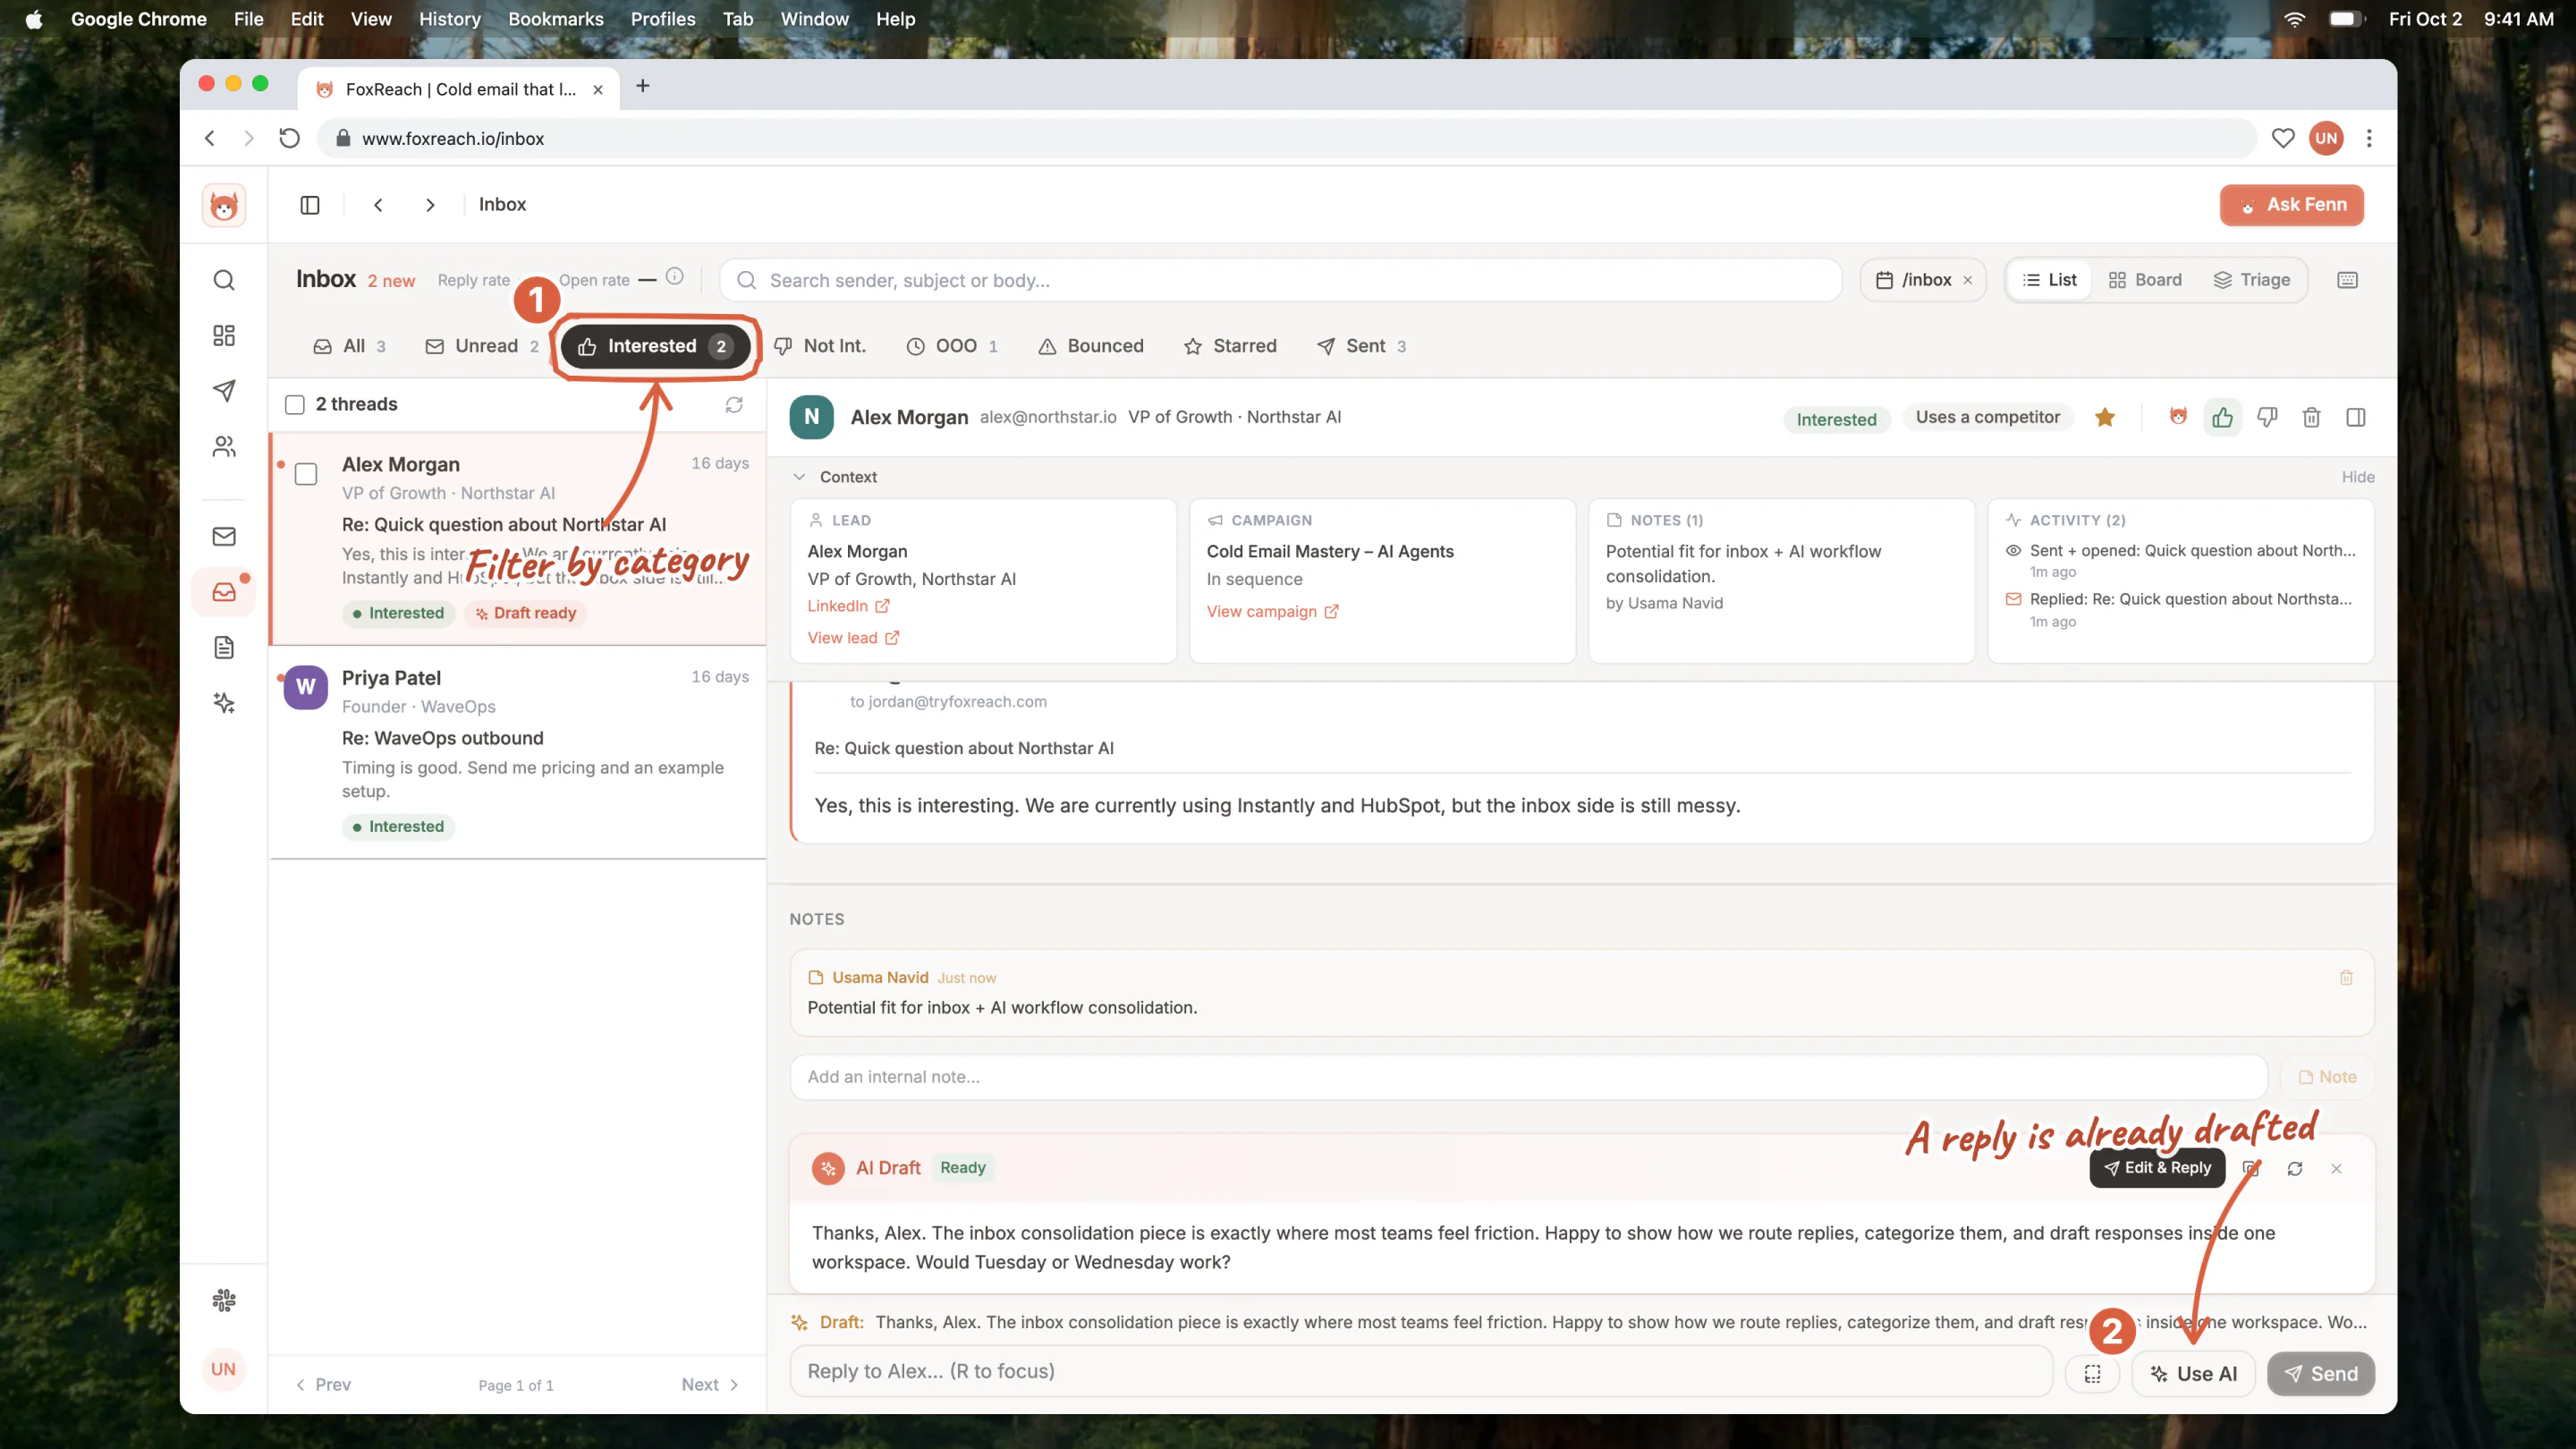2576x1449 pixels.
Task: Go to next page of threads
Action: pyautogui.click(x=710, y=1385)
